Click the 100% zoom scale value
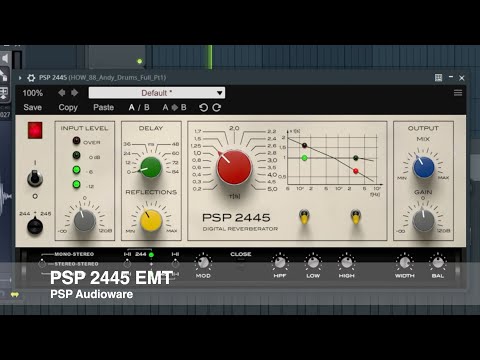480x360 pixels. [33, 93]
